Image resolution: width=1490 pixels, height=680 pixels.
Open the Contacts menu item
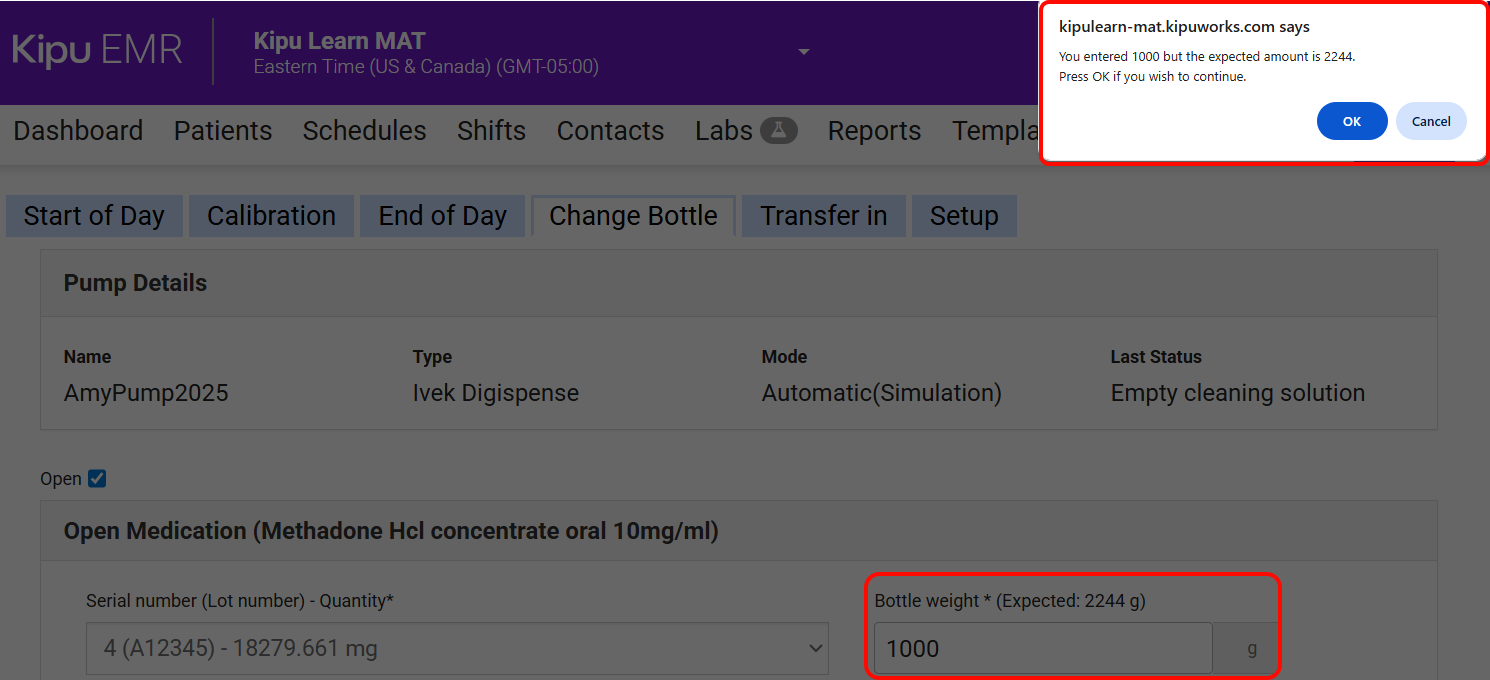point(610,131)
